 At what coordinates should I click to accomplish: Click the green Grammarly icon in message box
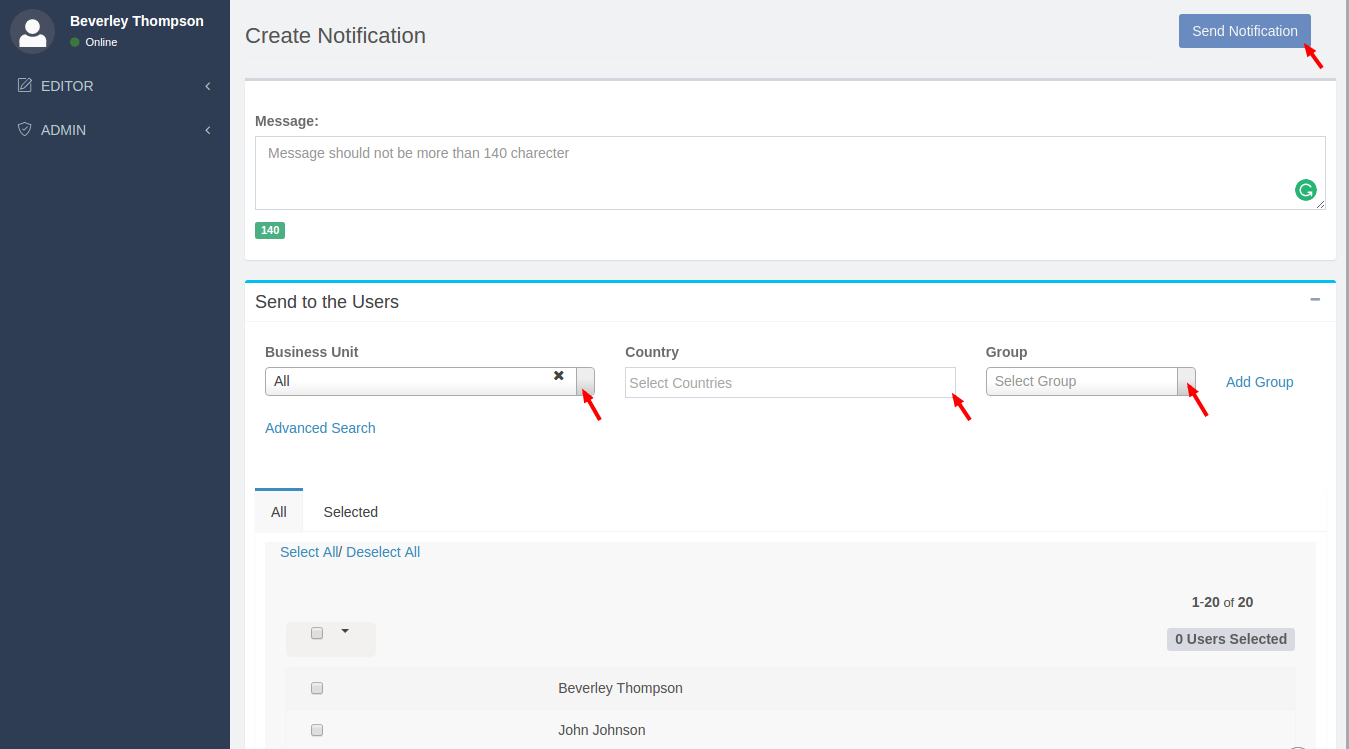[x=1305, y=190]
